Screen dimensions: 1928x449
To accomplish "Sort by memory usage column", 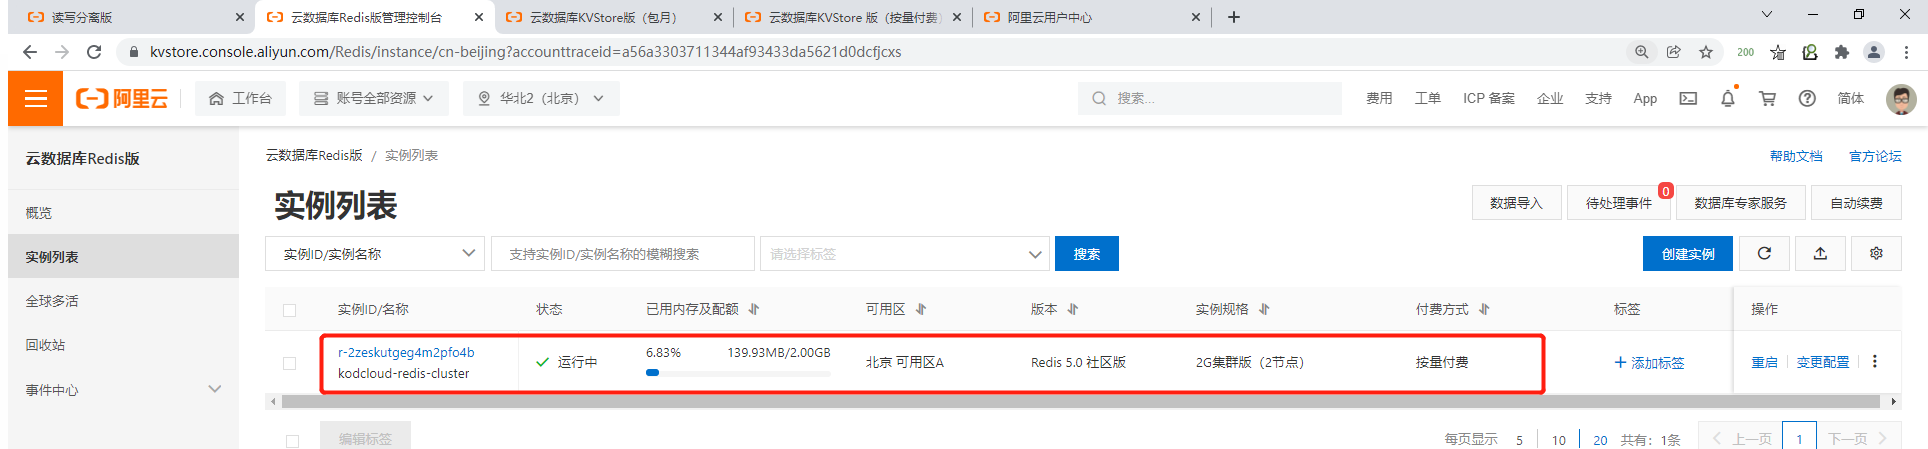I will pos(754,310).
